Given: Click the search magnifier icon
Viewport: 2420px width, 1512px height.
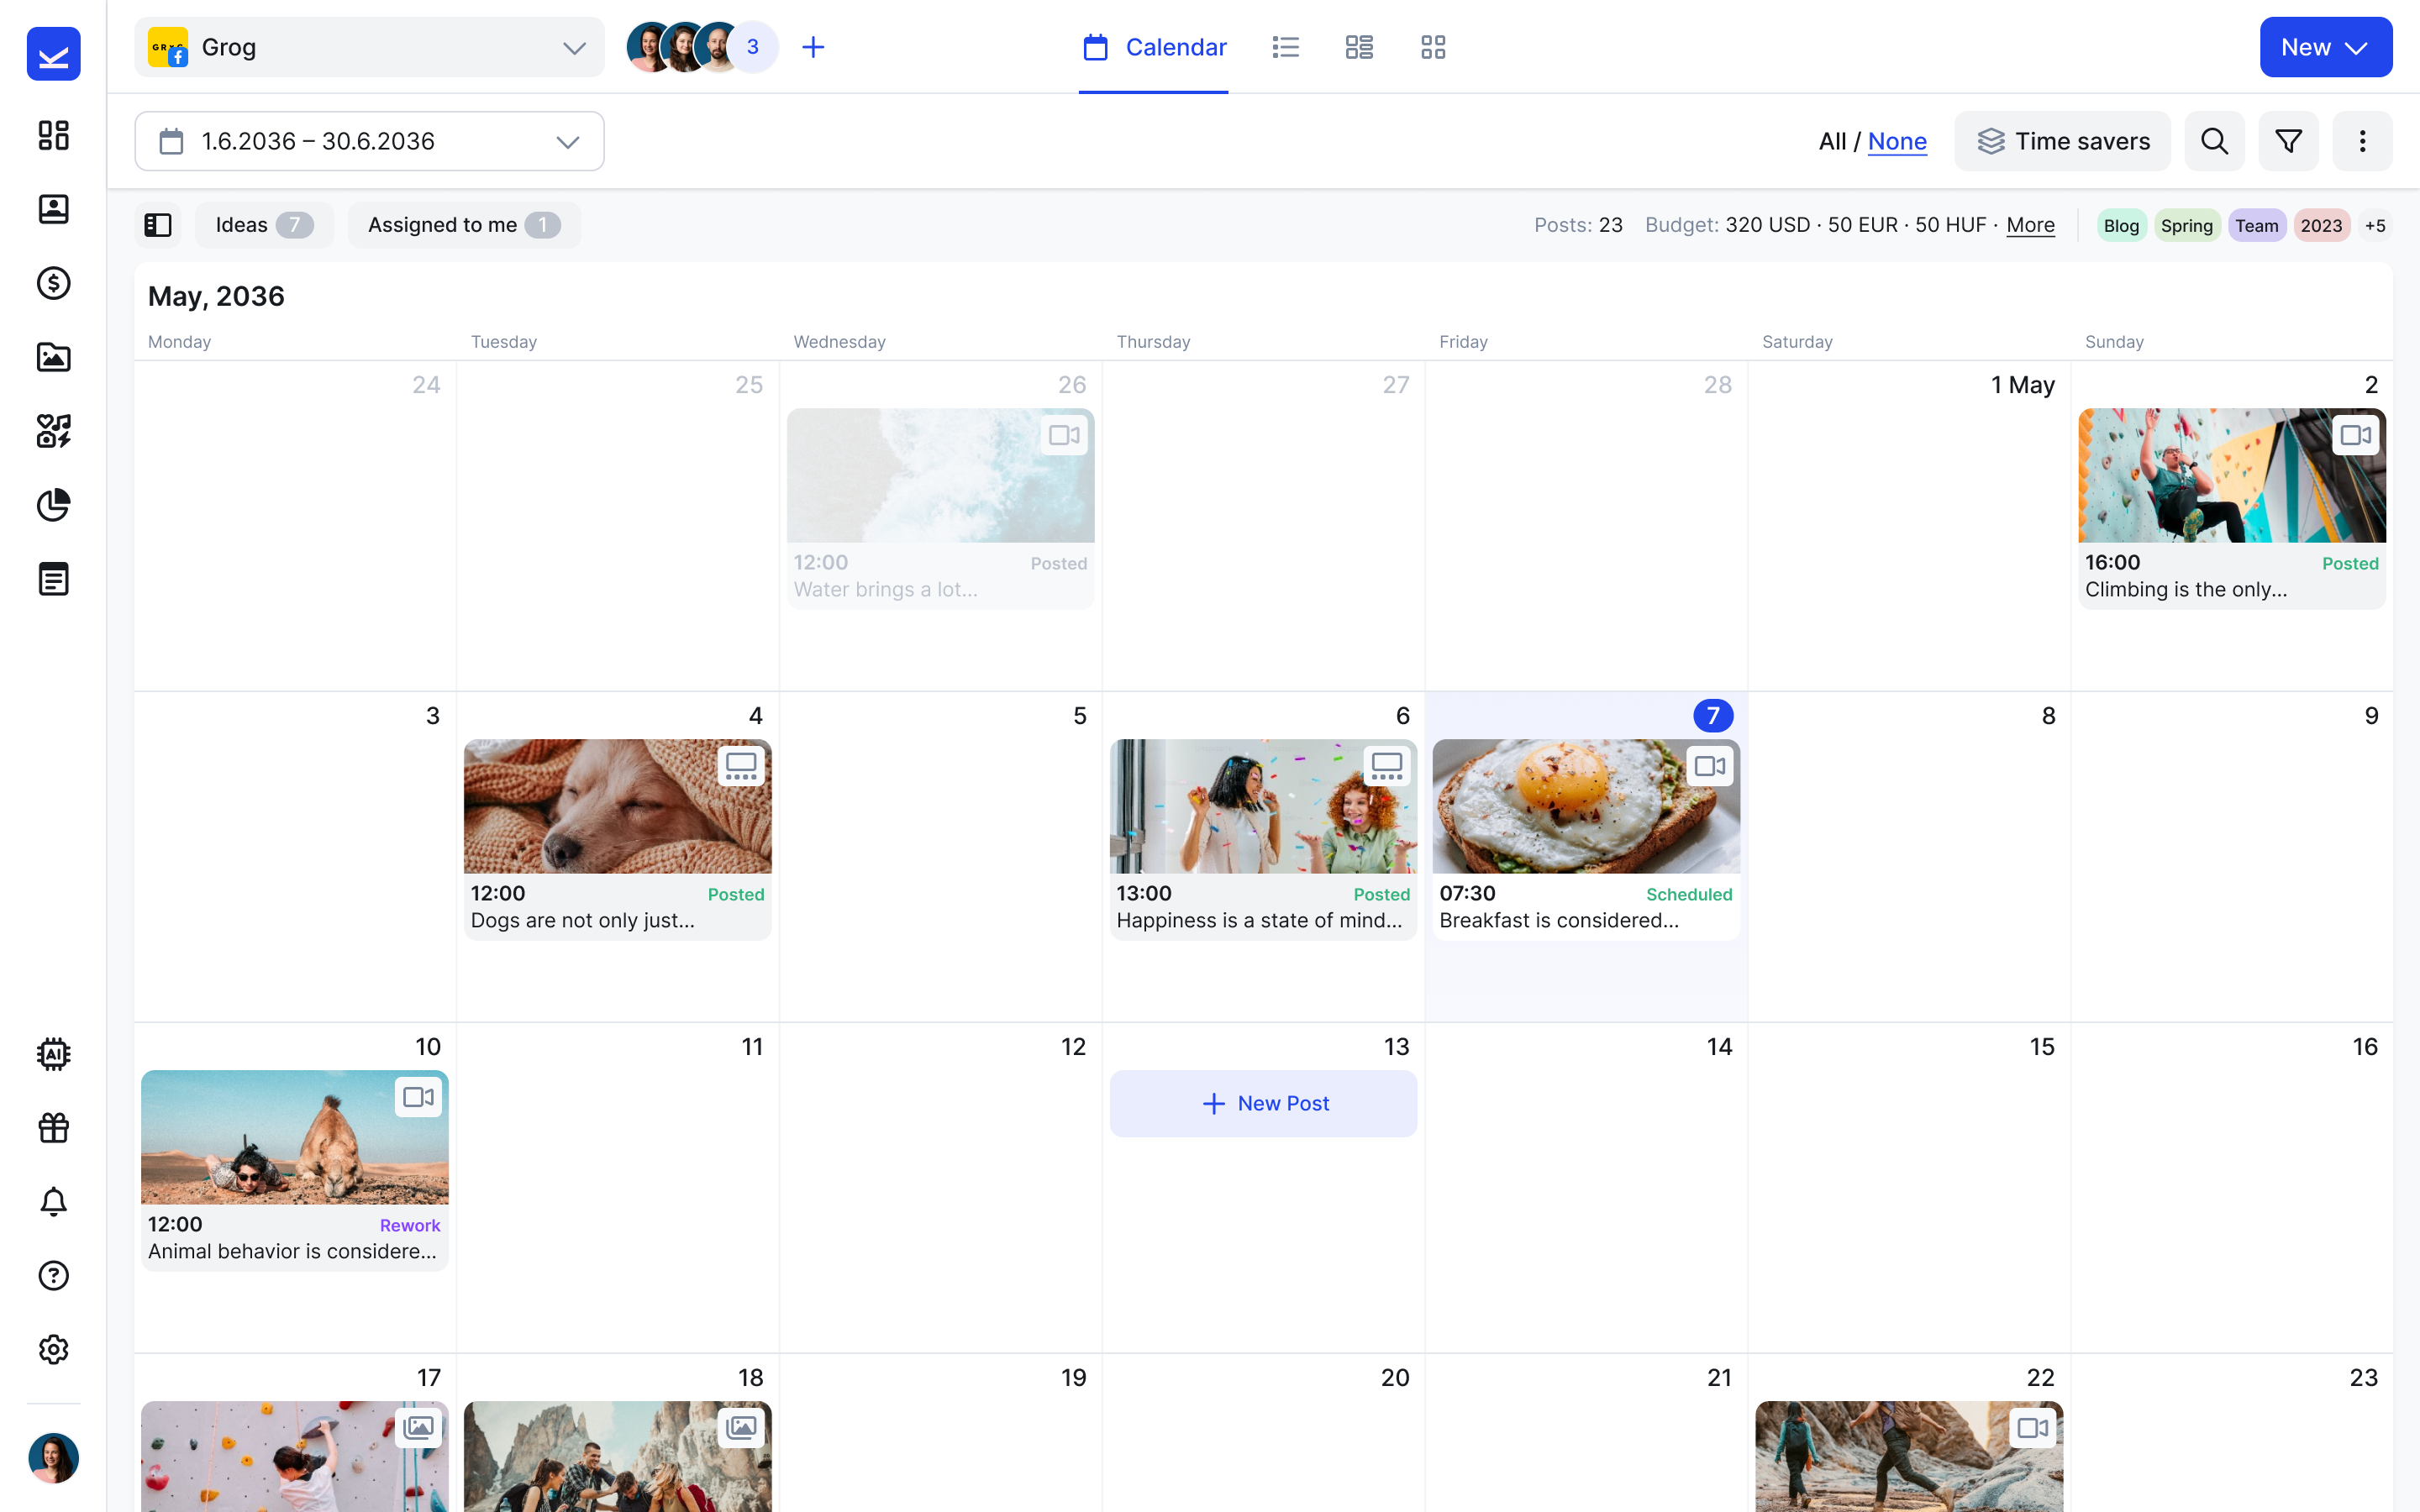Looking at the screenshot, I should click(x=2214, y=141).
